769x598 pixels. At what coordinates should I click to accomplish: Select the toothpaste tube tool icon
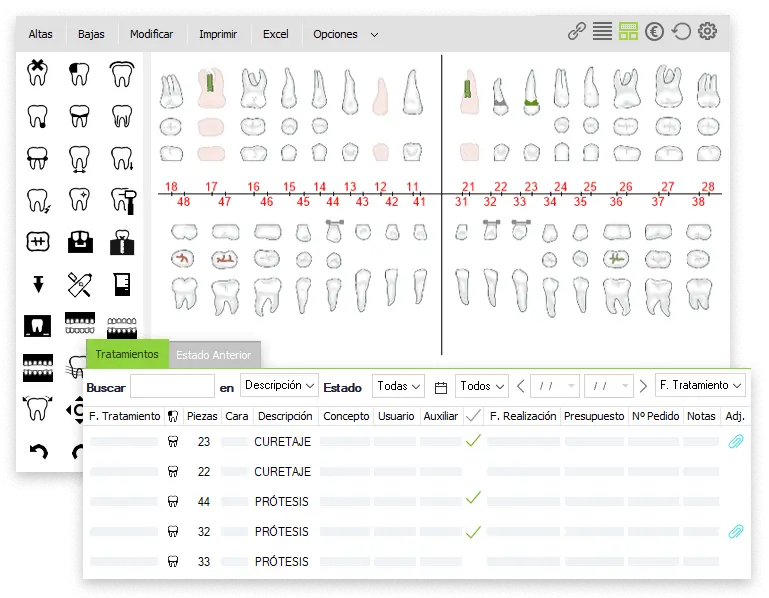pos(80,284)
